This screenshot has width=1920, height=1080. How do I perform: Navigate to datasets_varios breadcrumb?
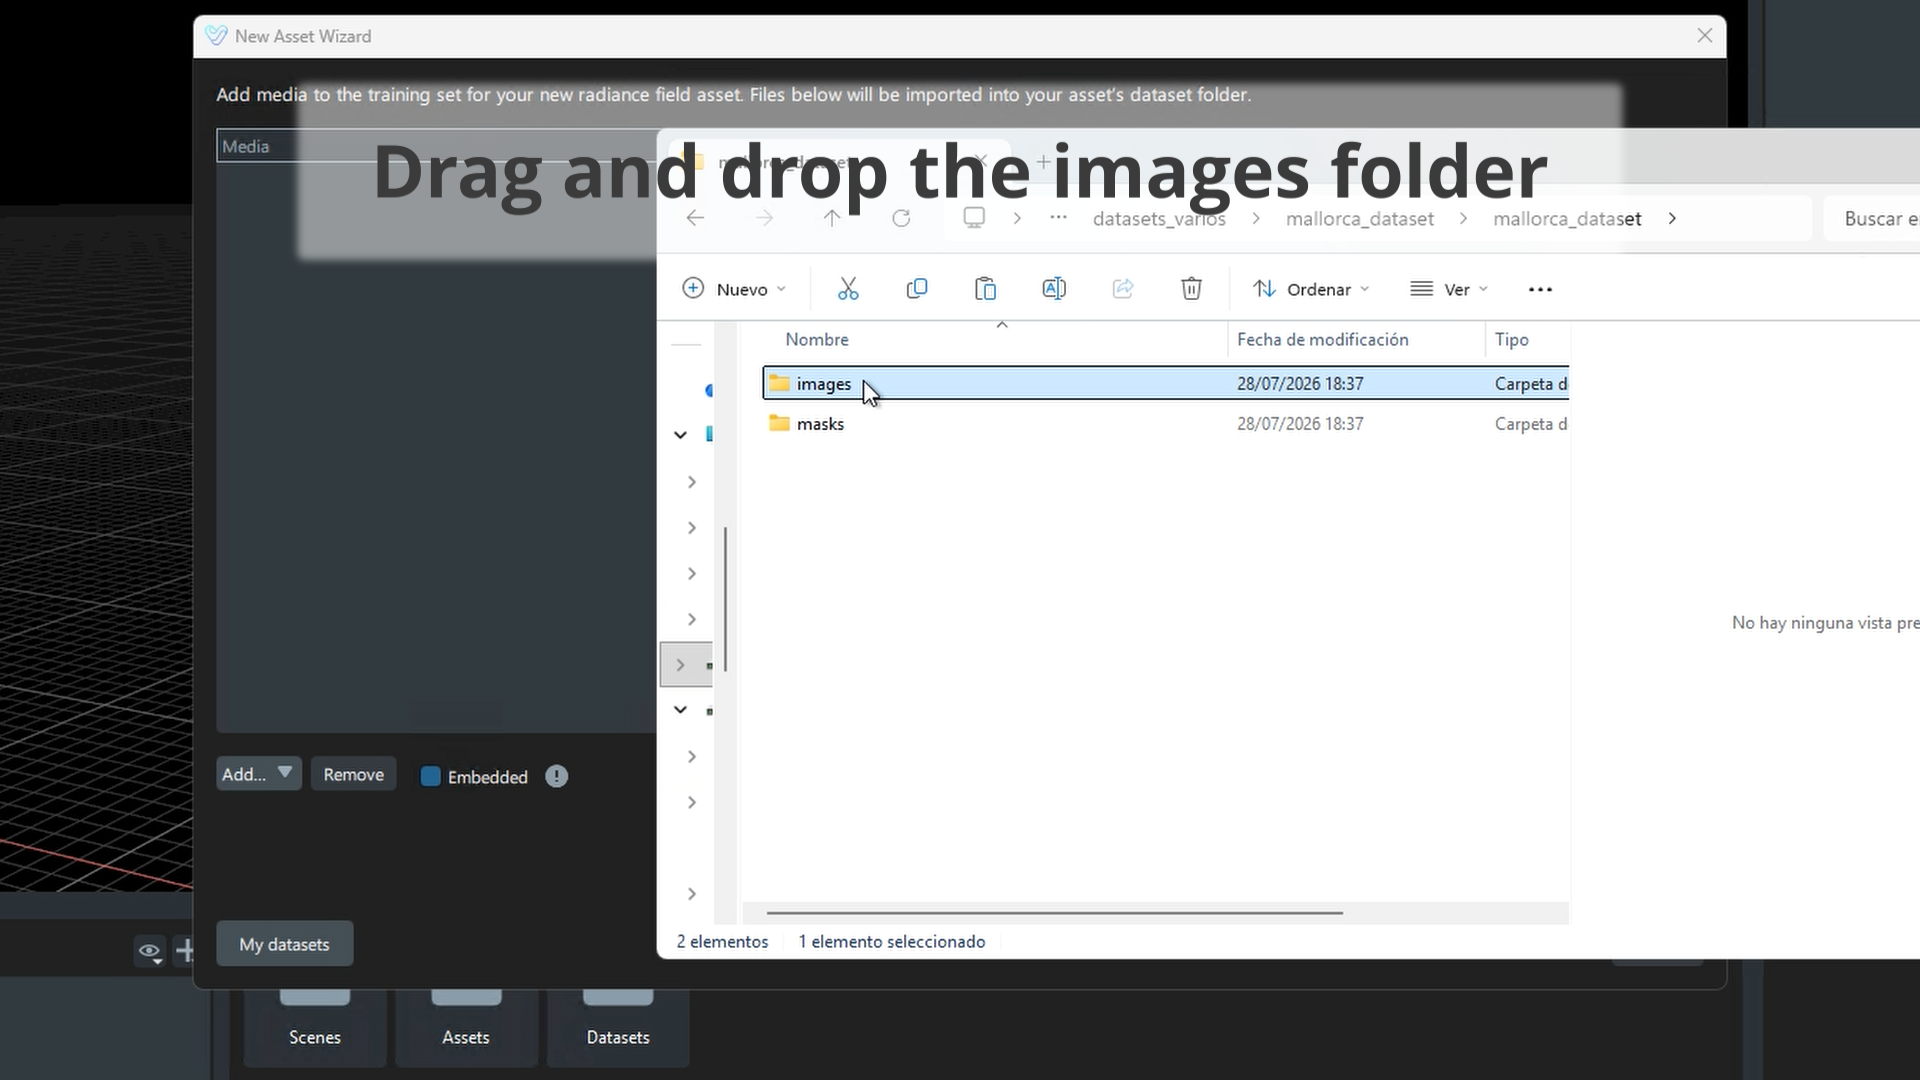(x=1159, y=218)
